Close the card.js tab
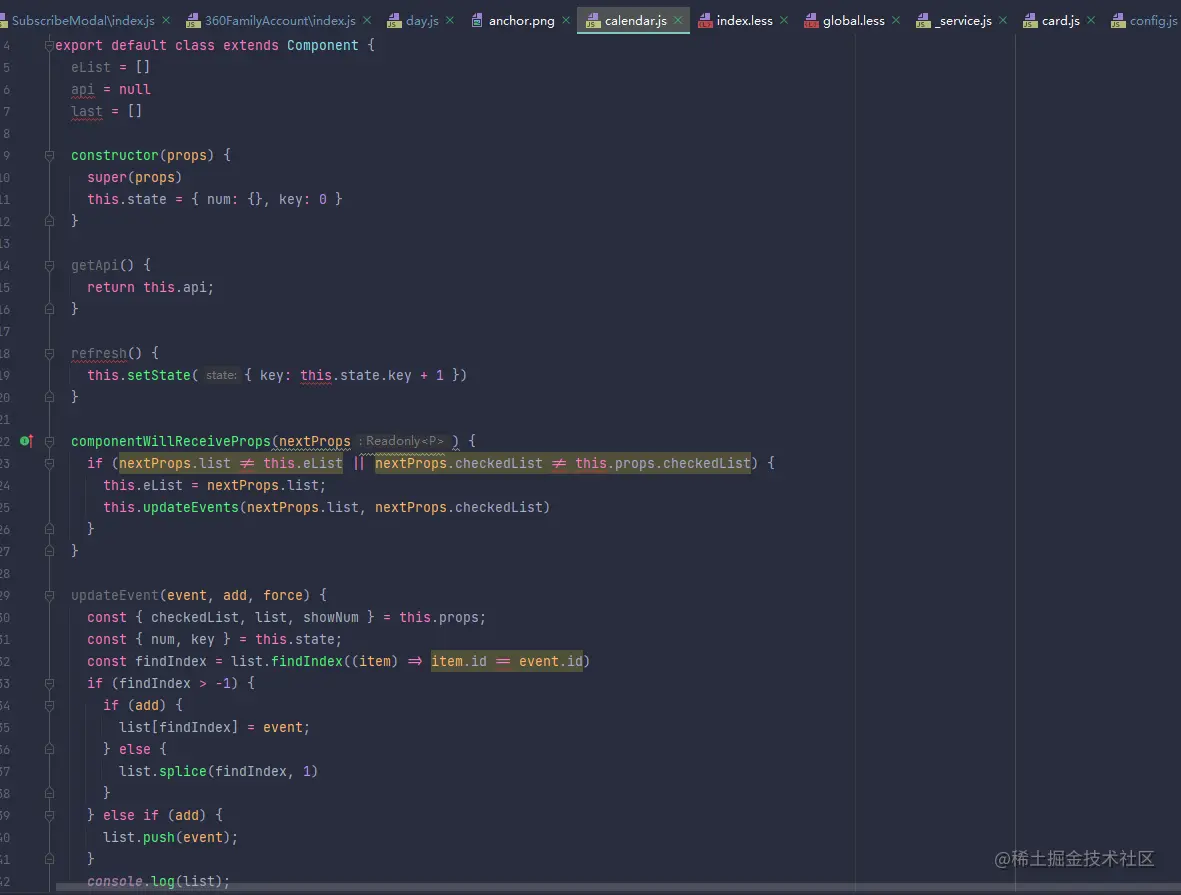This screenshot has height=895, width=1181. [1091, 20]
